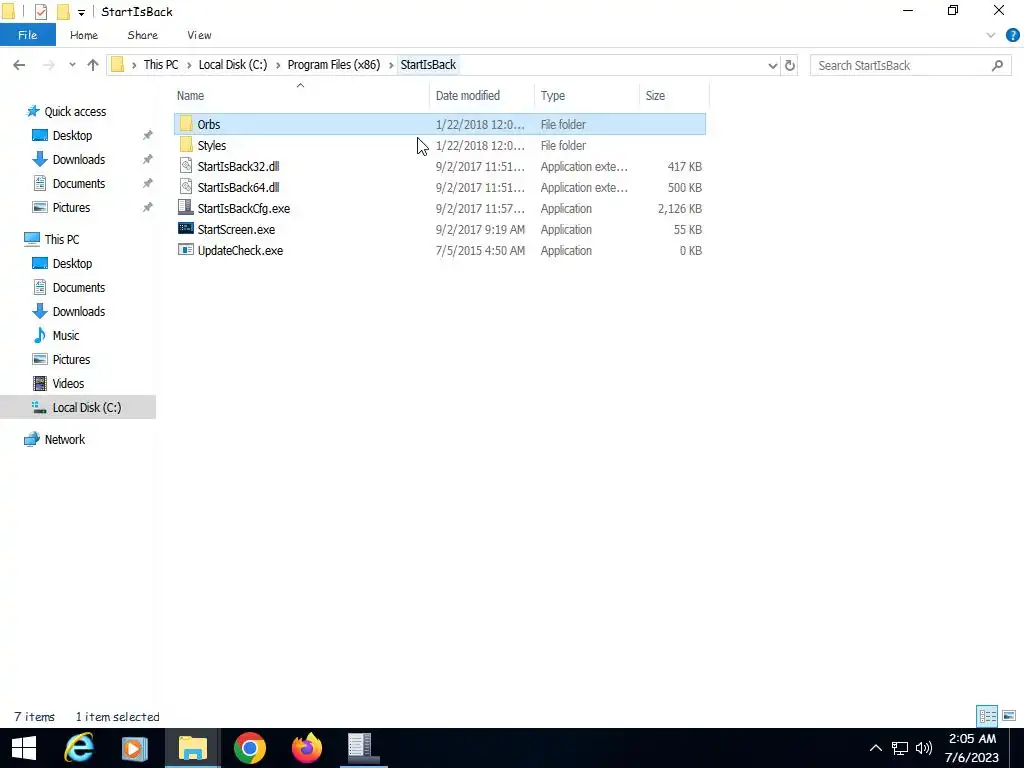Sort by the Size column header

674,95
